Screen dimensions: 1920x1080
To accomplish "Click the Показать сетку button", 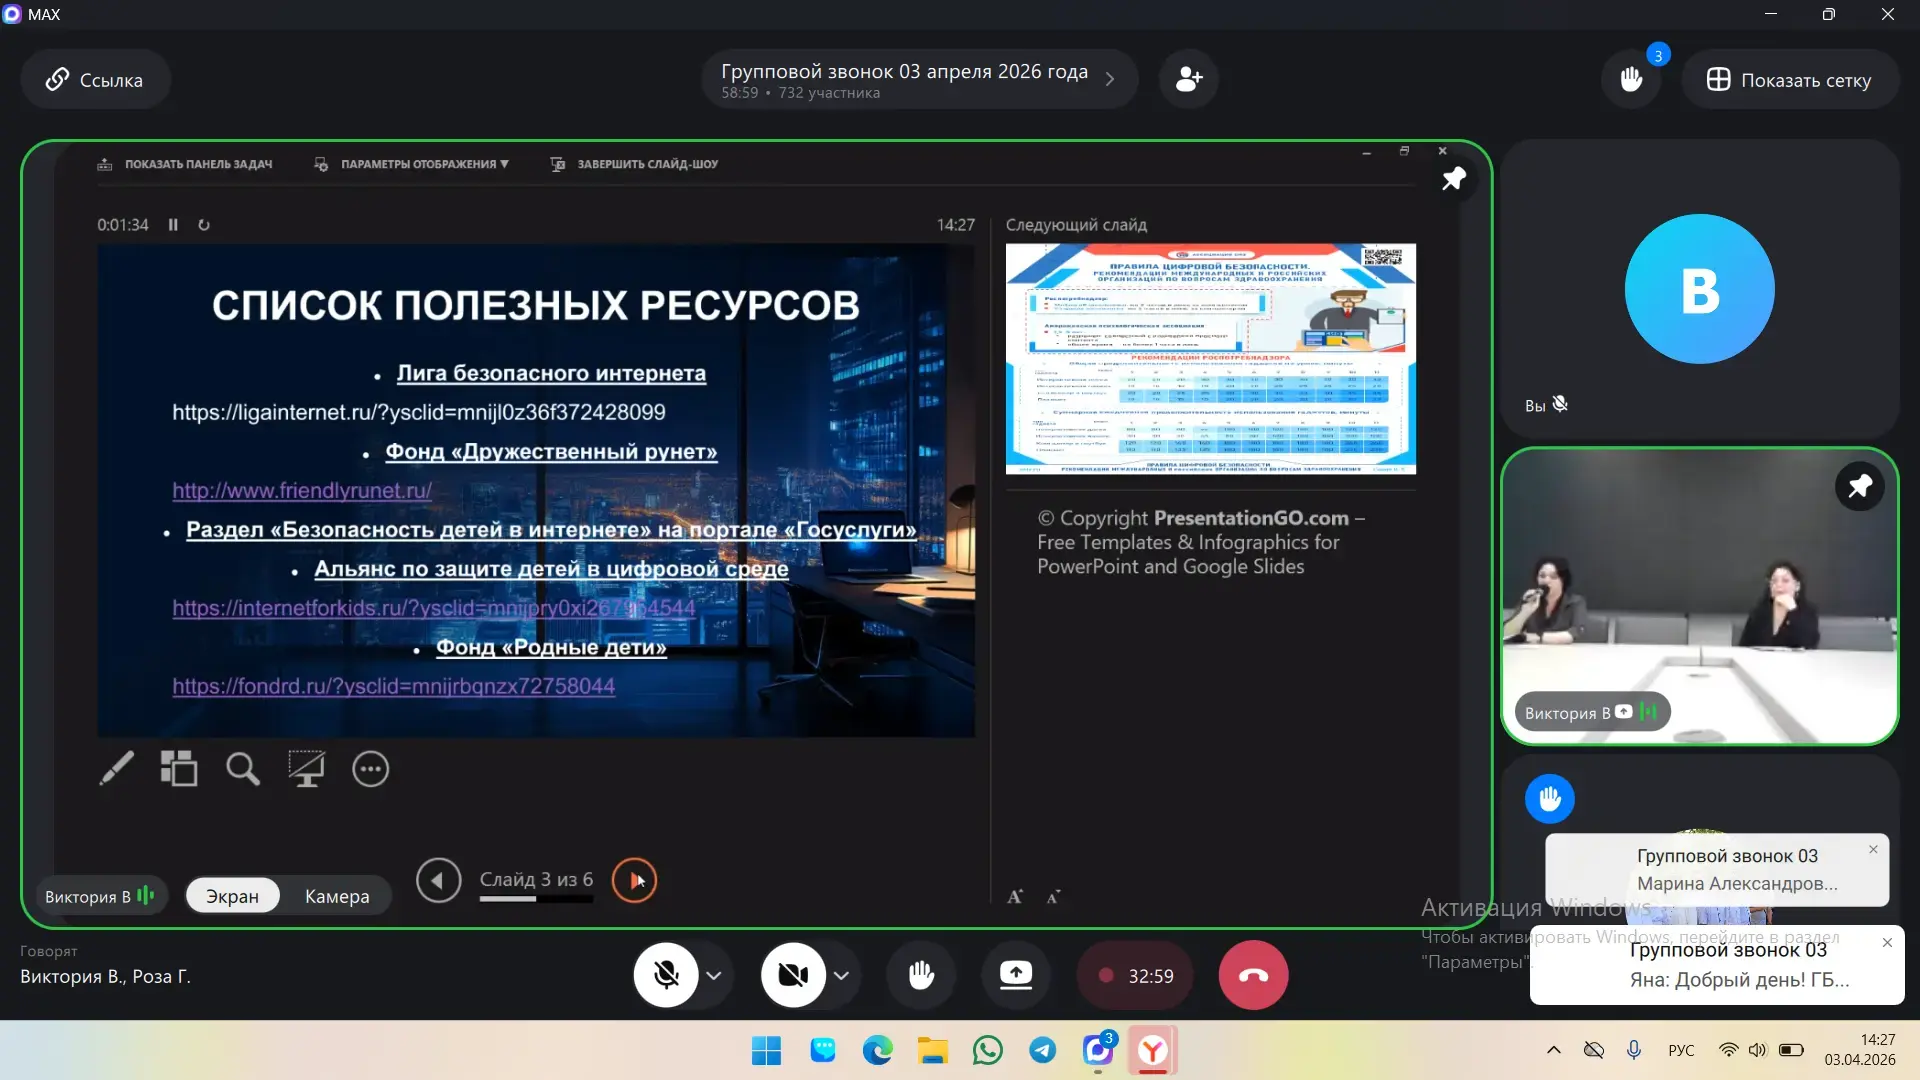I will (1788, 80).
